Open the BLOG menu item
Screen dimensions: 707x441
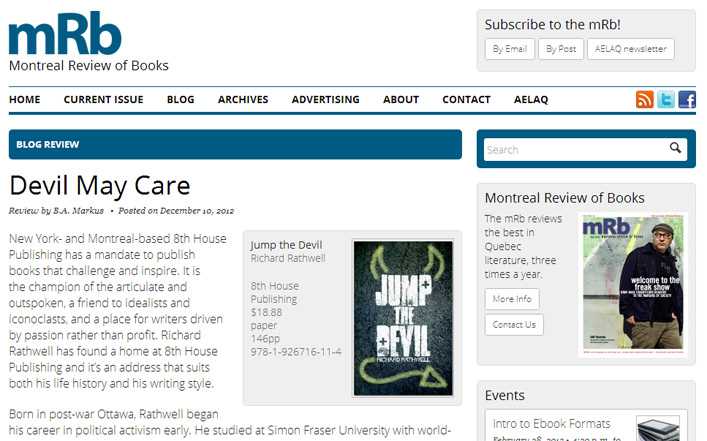pyautogui.click(x=180, y=100)
